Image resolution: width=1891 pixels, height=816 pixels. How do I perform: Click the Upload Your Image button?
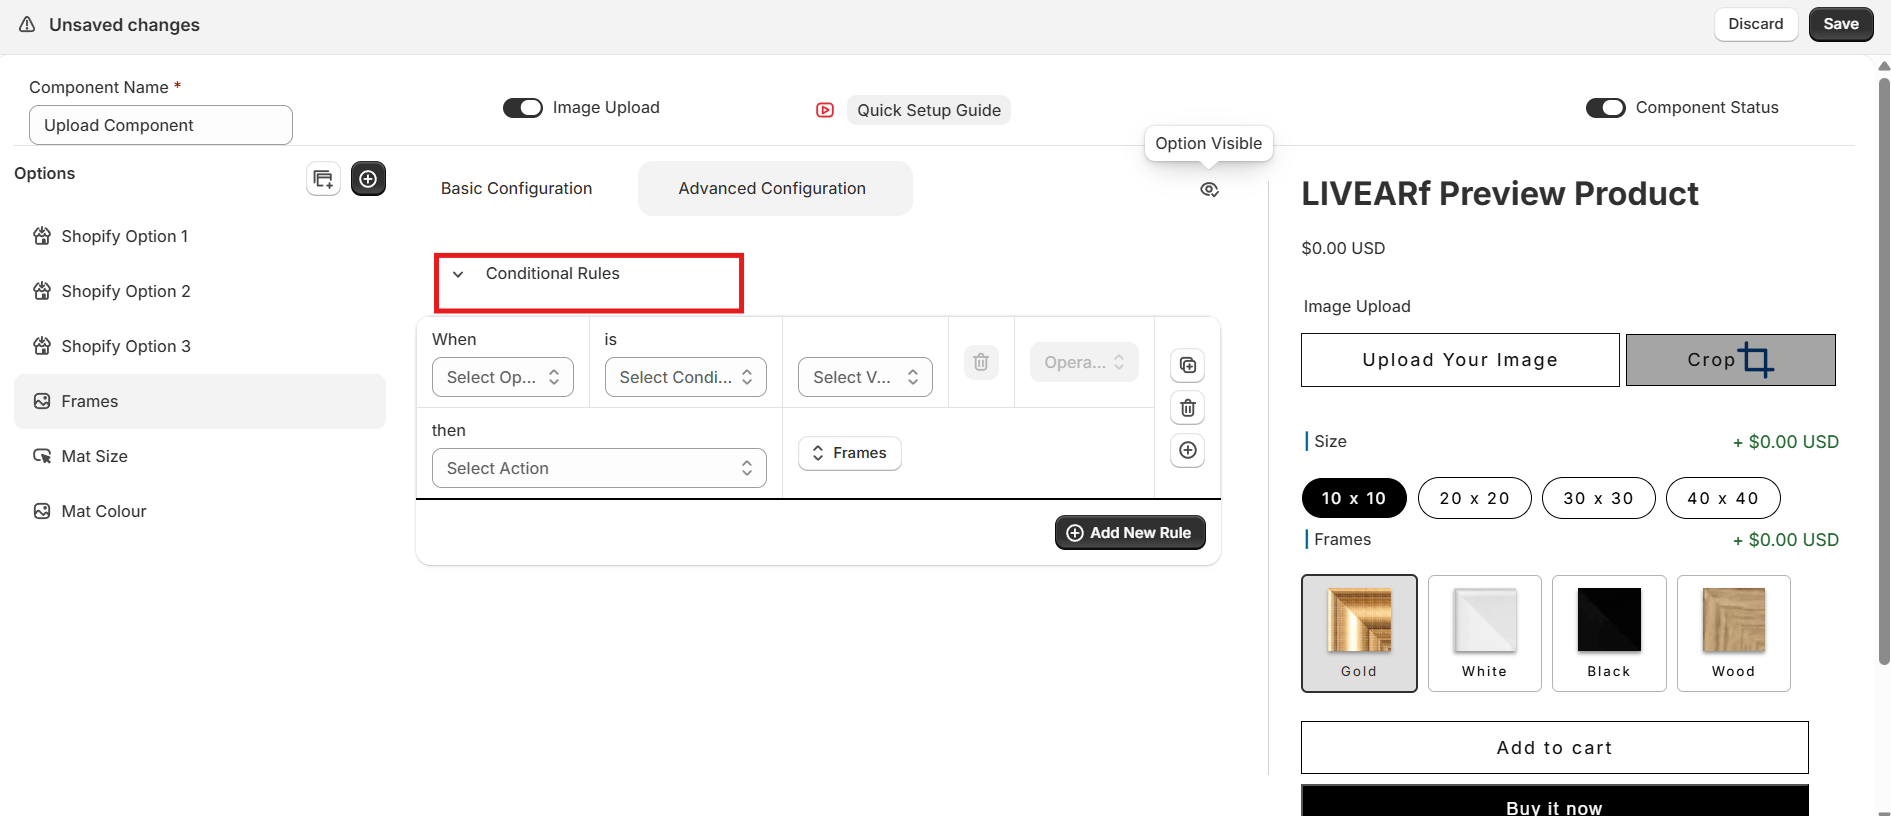pos(1460,360)
